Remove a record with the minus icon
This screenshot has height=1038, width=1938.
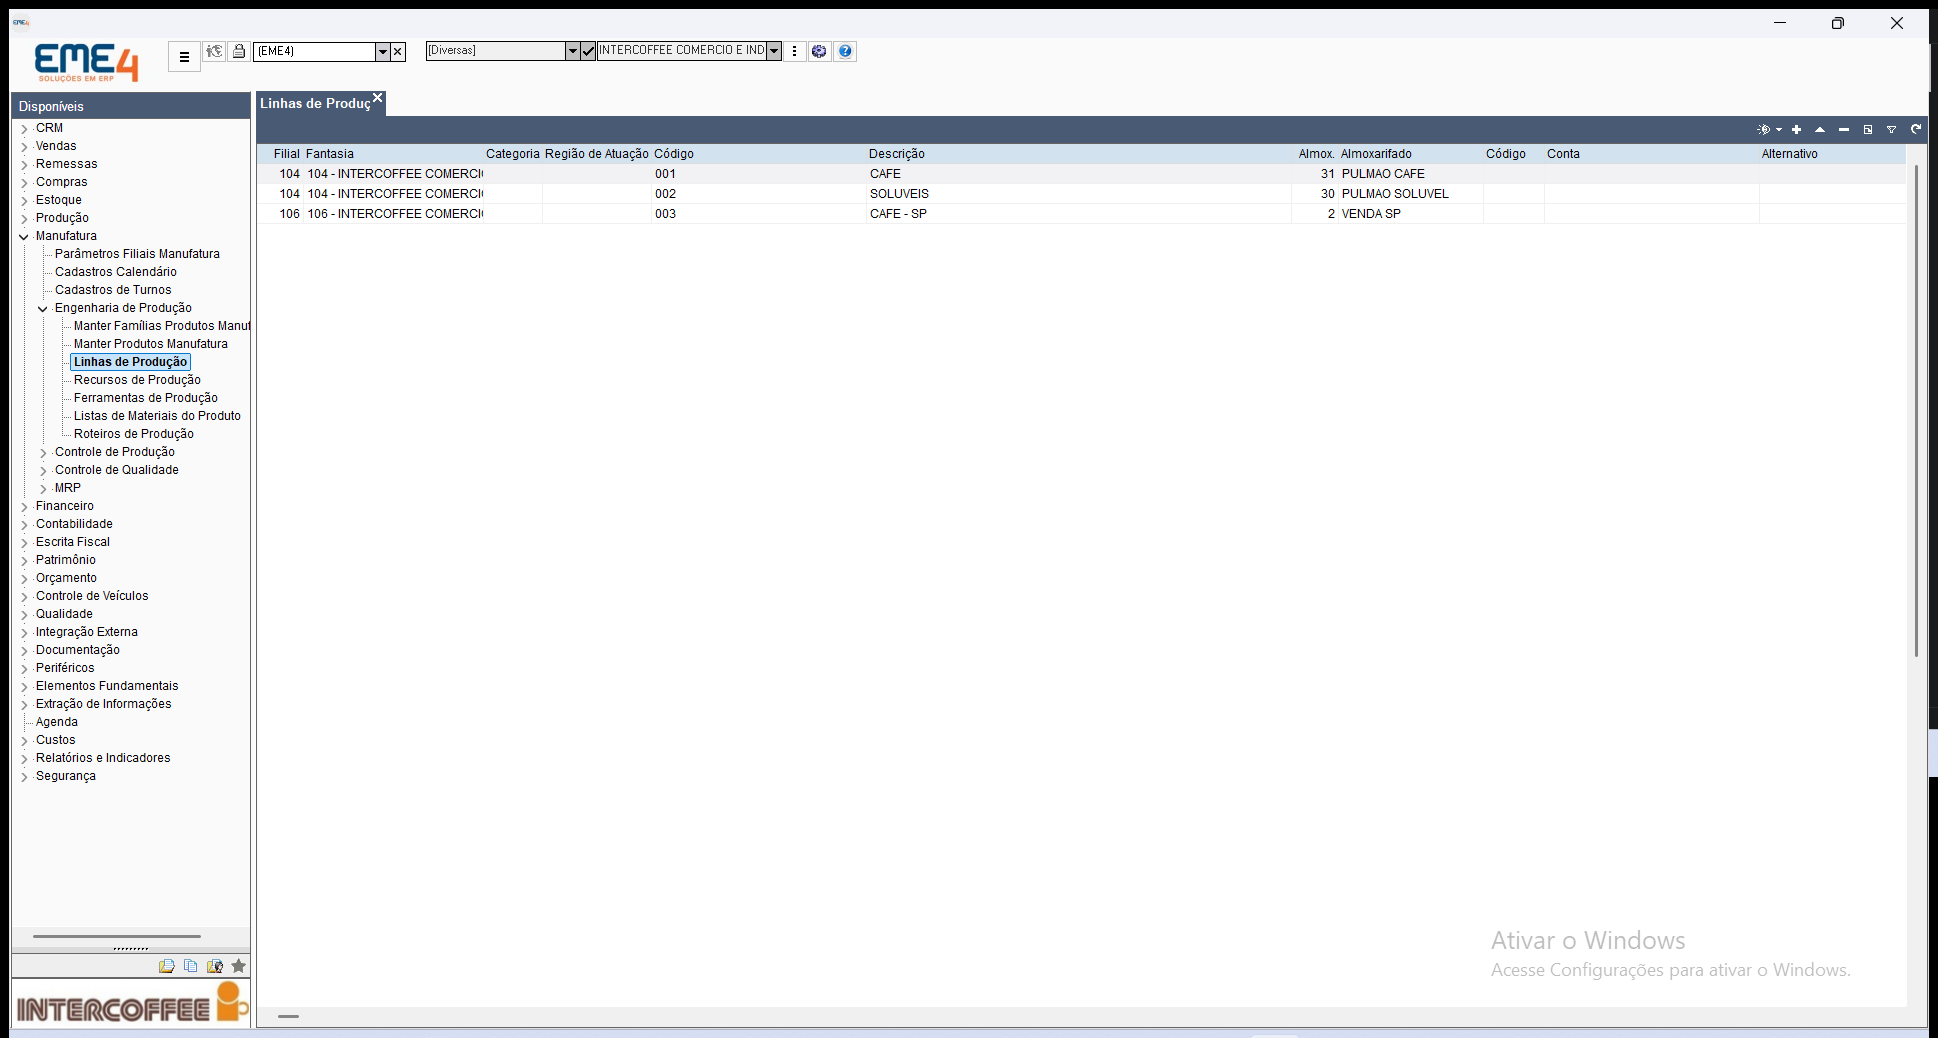pos(1844,129)
